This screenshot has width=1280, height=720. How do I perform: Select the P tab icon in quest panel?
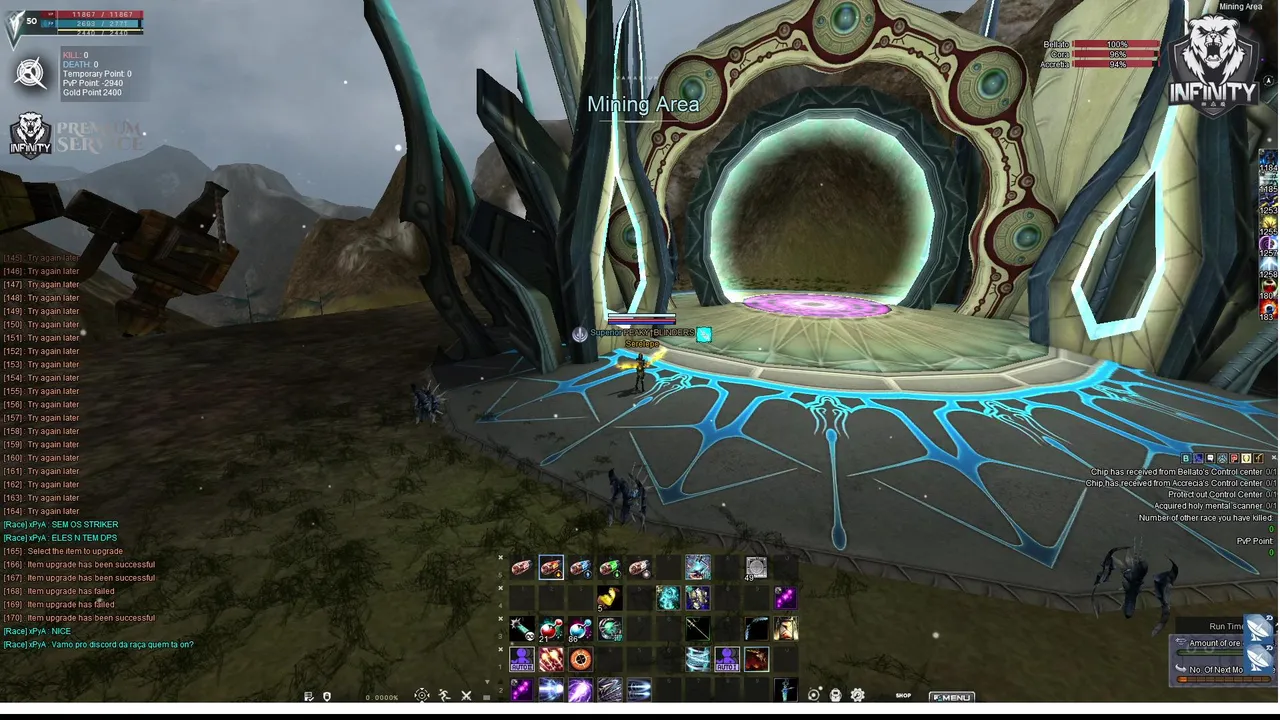(x=1234, y=458)
